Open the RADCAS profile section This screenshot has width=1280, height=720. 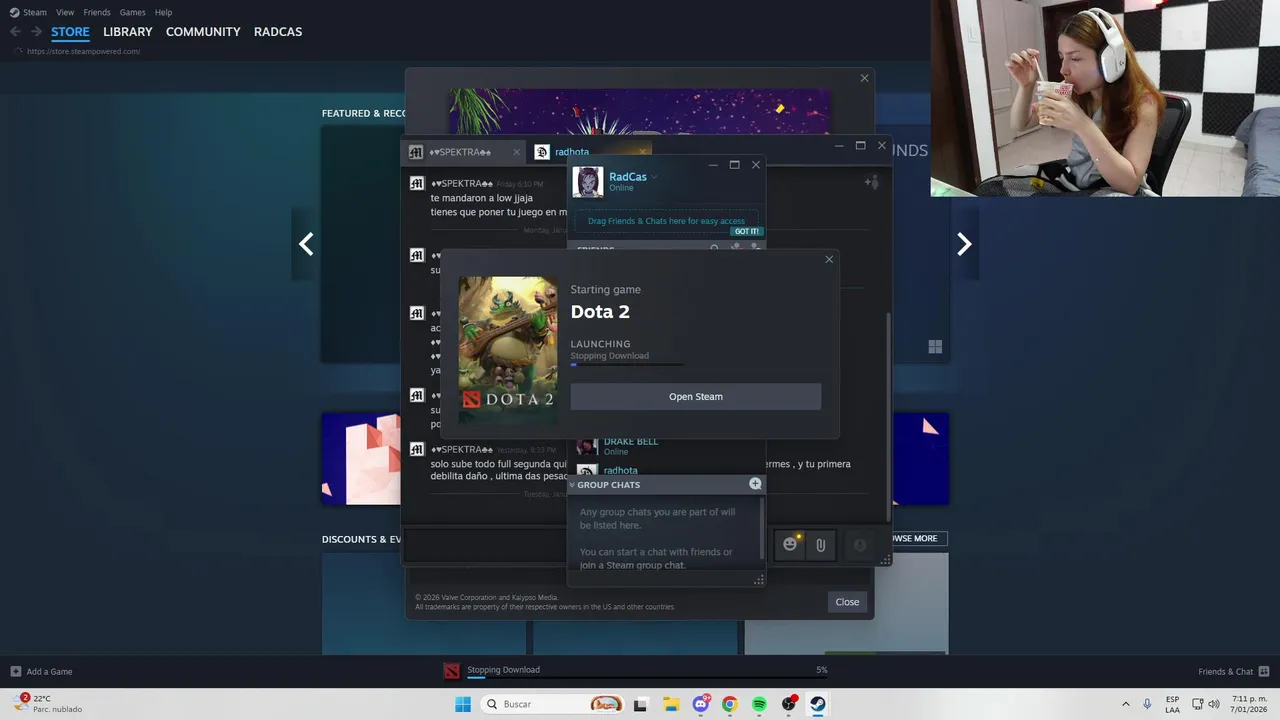click(278, 32)
